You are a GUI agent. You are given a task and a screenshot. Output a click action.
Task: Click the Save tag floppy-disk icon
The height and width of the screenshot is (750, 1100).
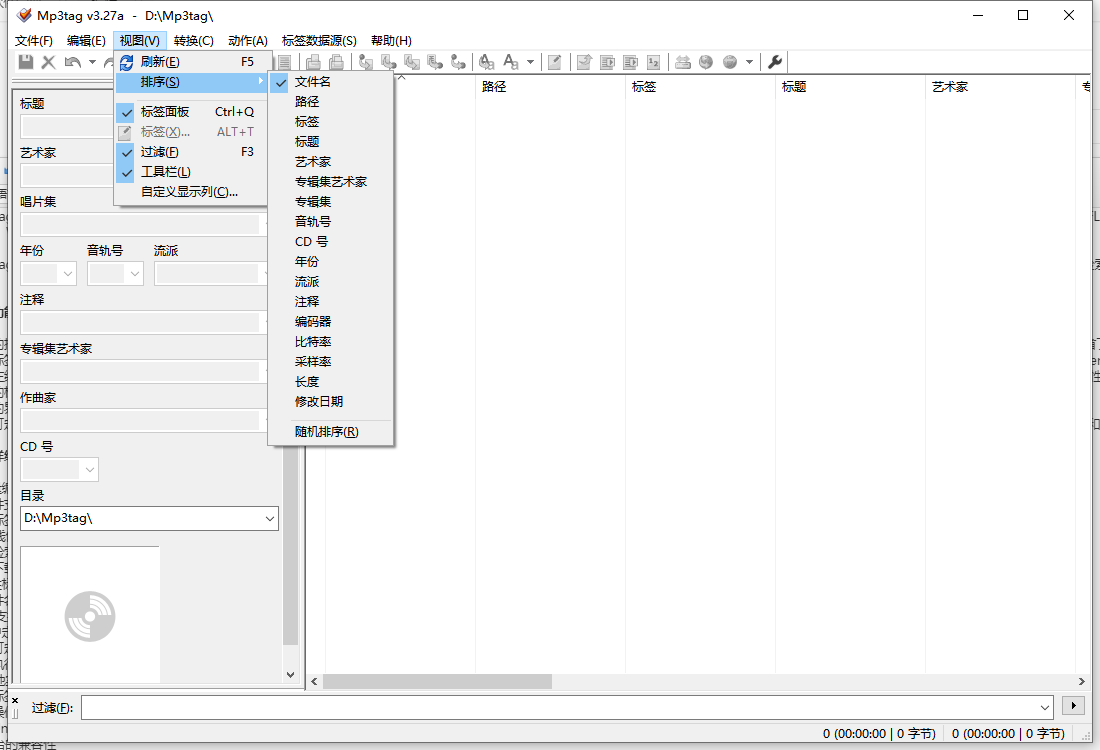(26, 62)
